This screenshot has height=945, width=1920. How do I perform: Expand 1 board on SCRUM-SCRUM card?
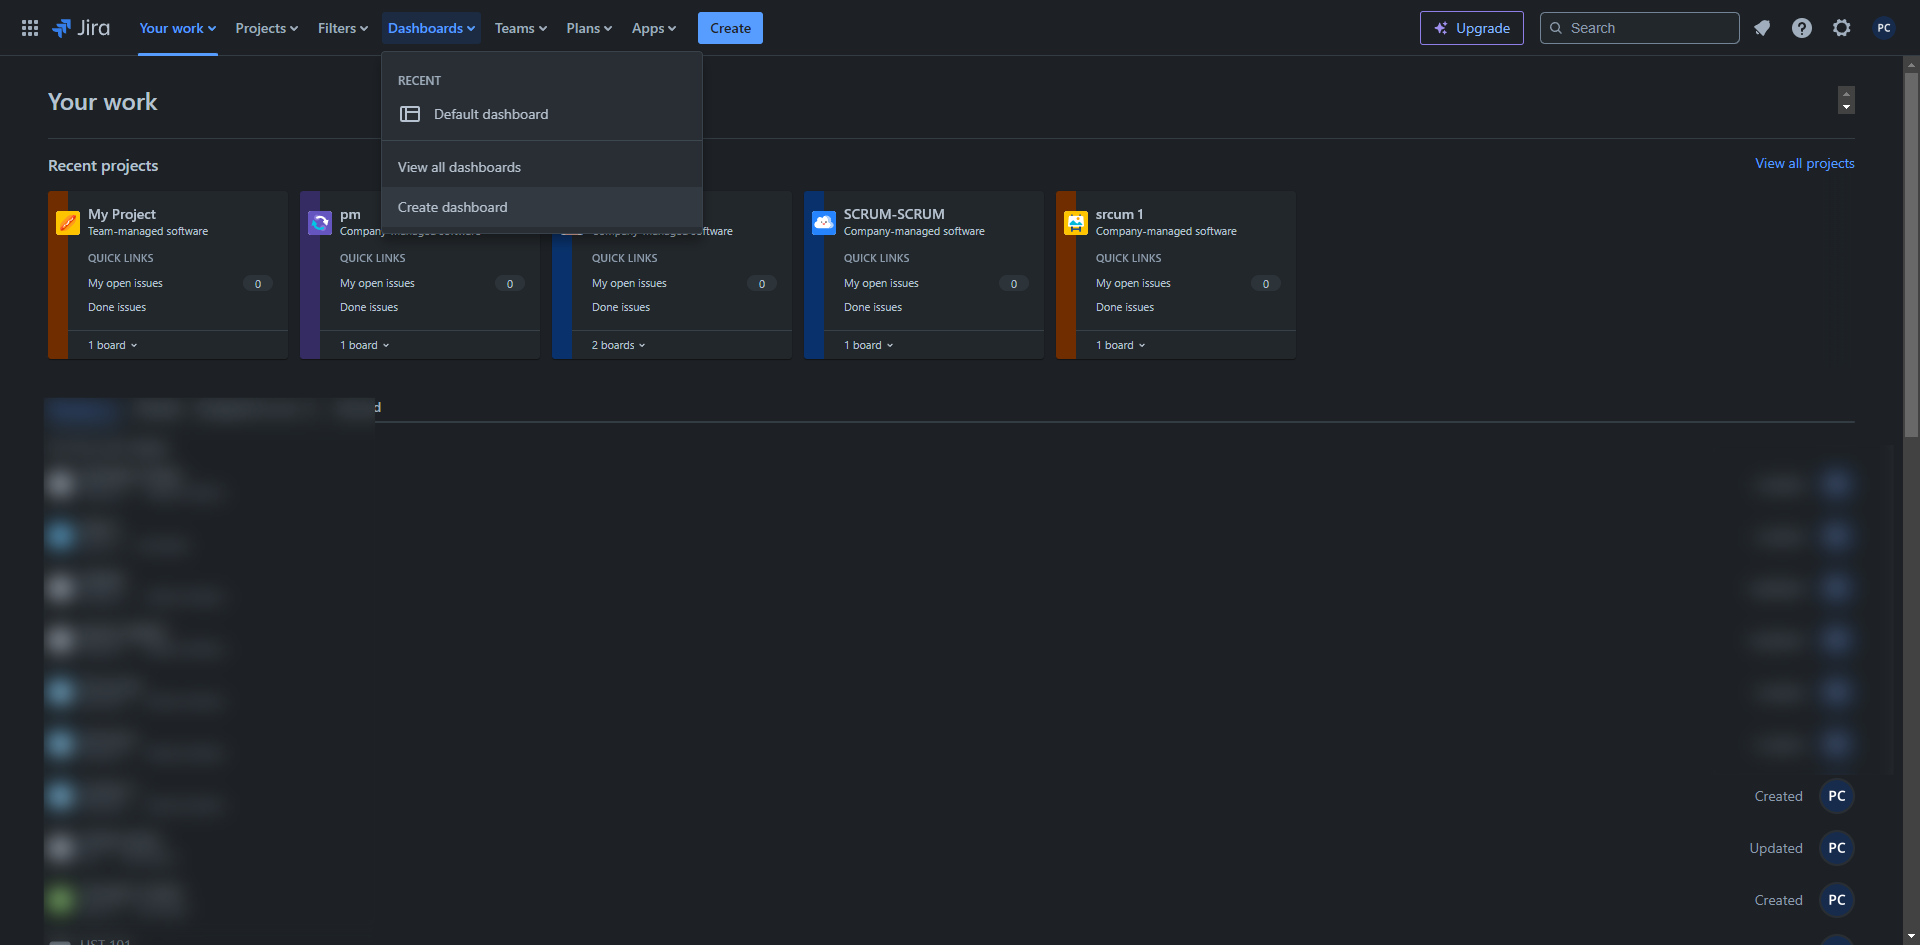tap(869, 345)
